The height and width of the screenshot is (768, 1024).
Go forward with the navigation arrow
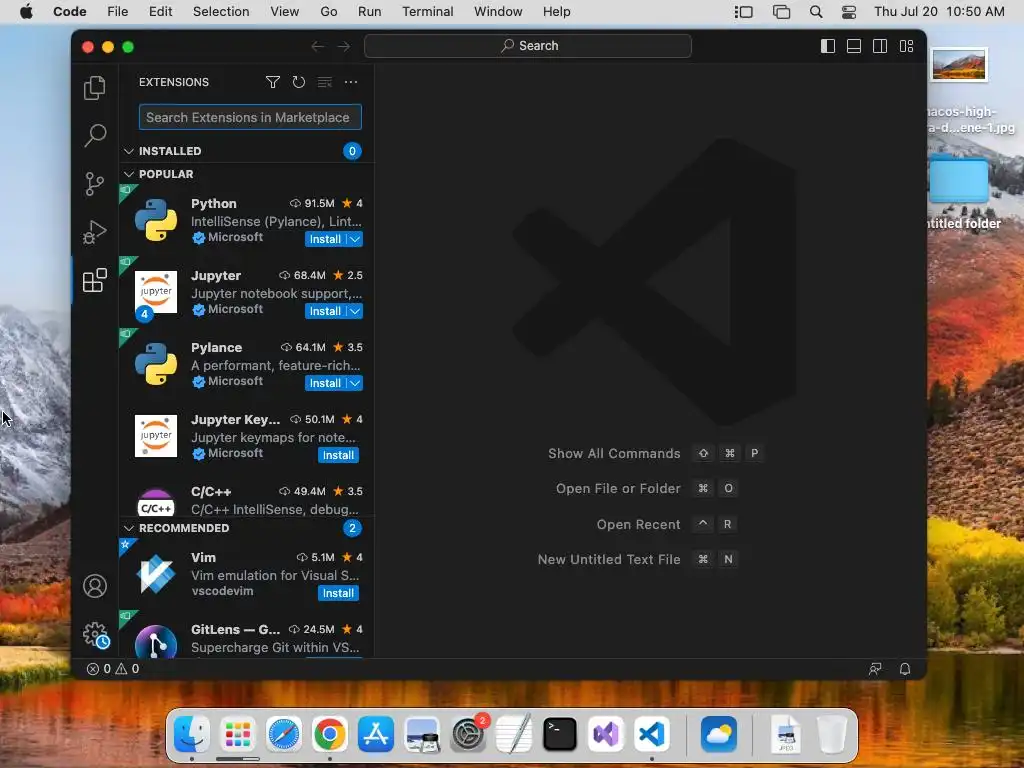point(344,46)
